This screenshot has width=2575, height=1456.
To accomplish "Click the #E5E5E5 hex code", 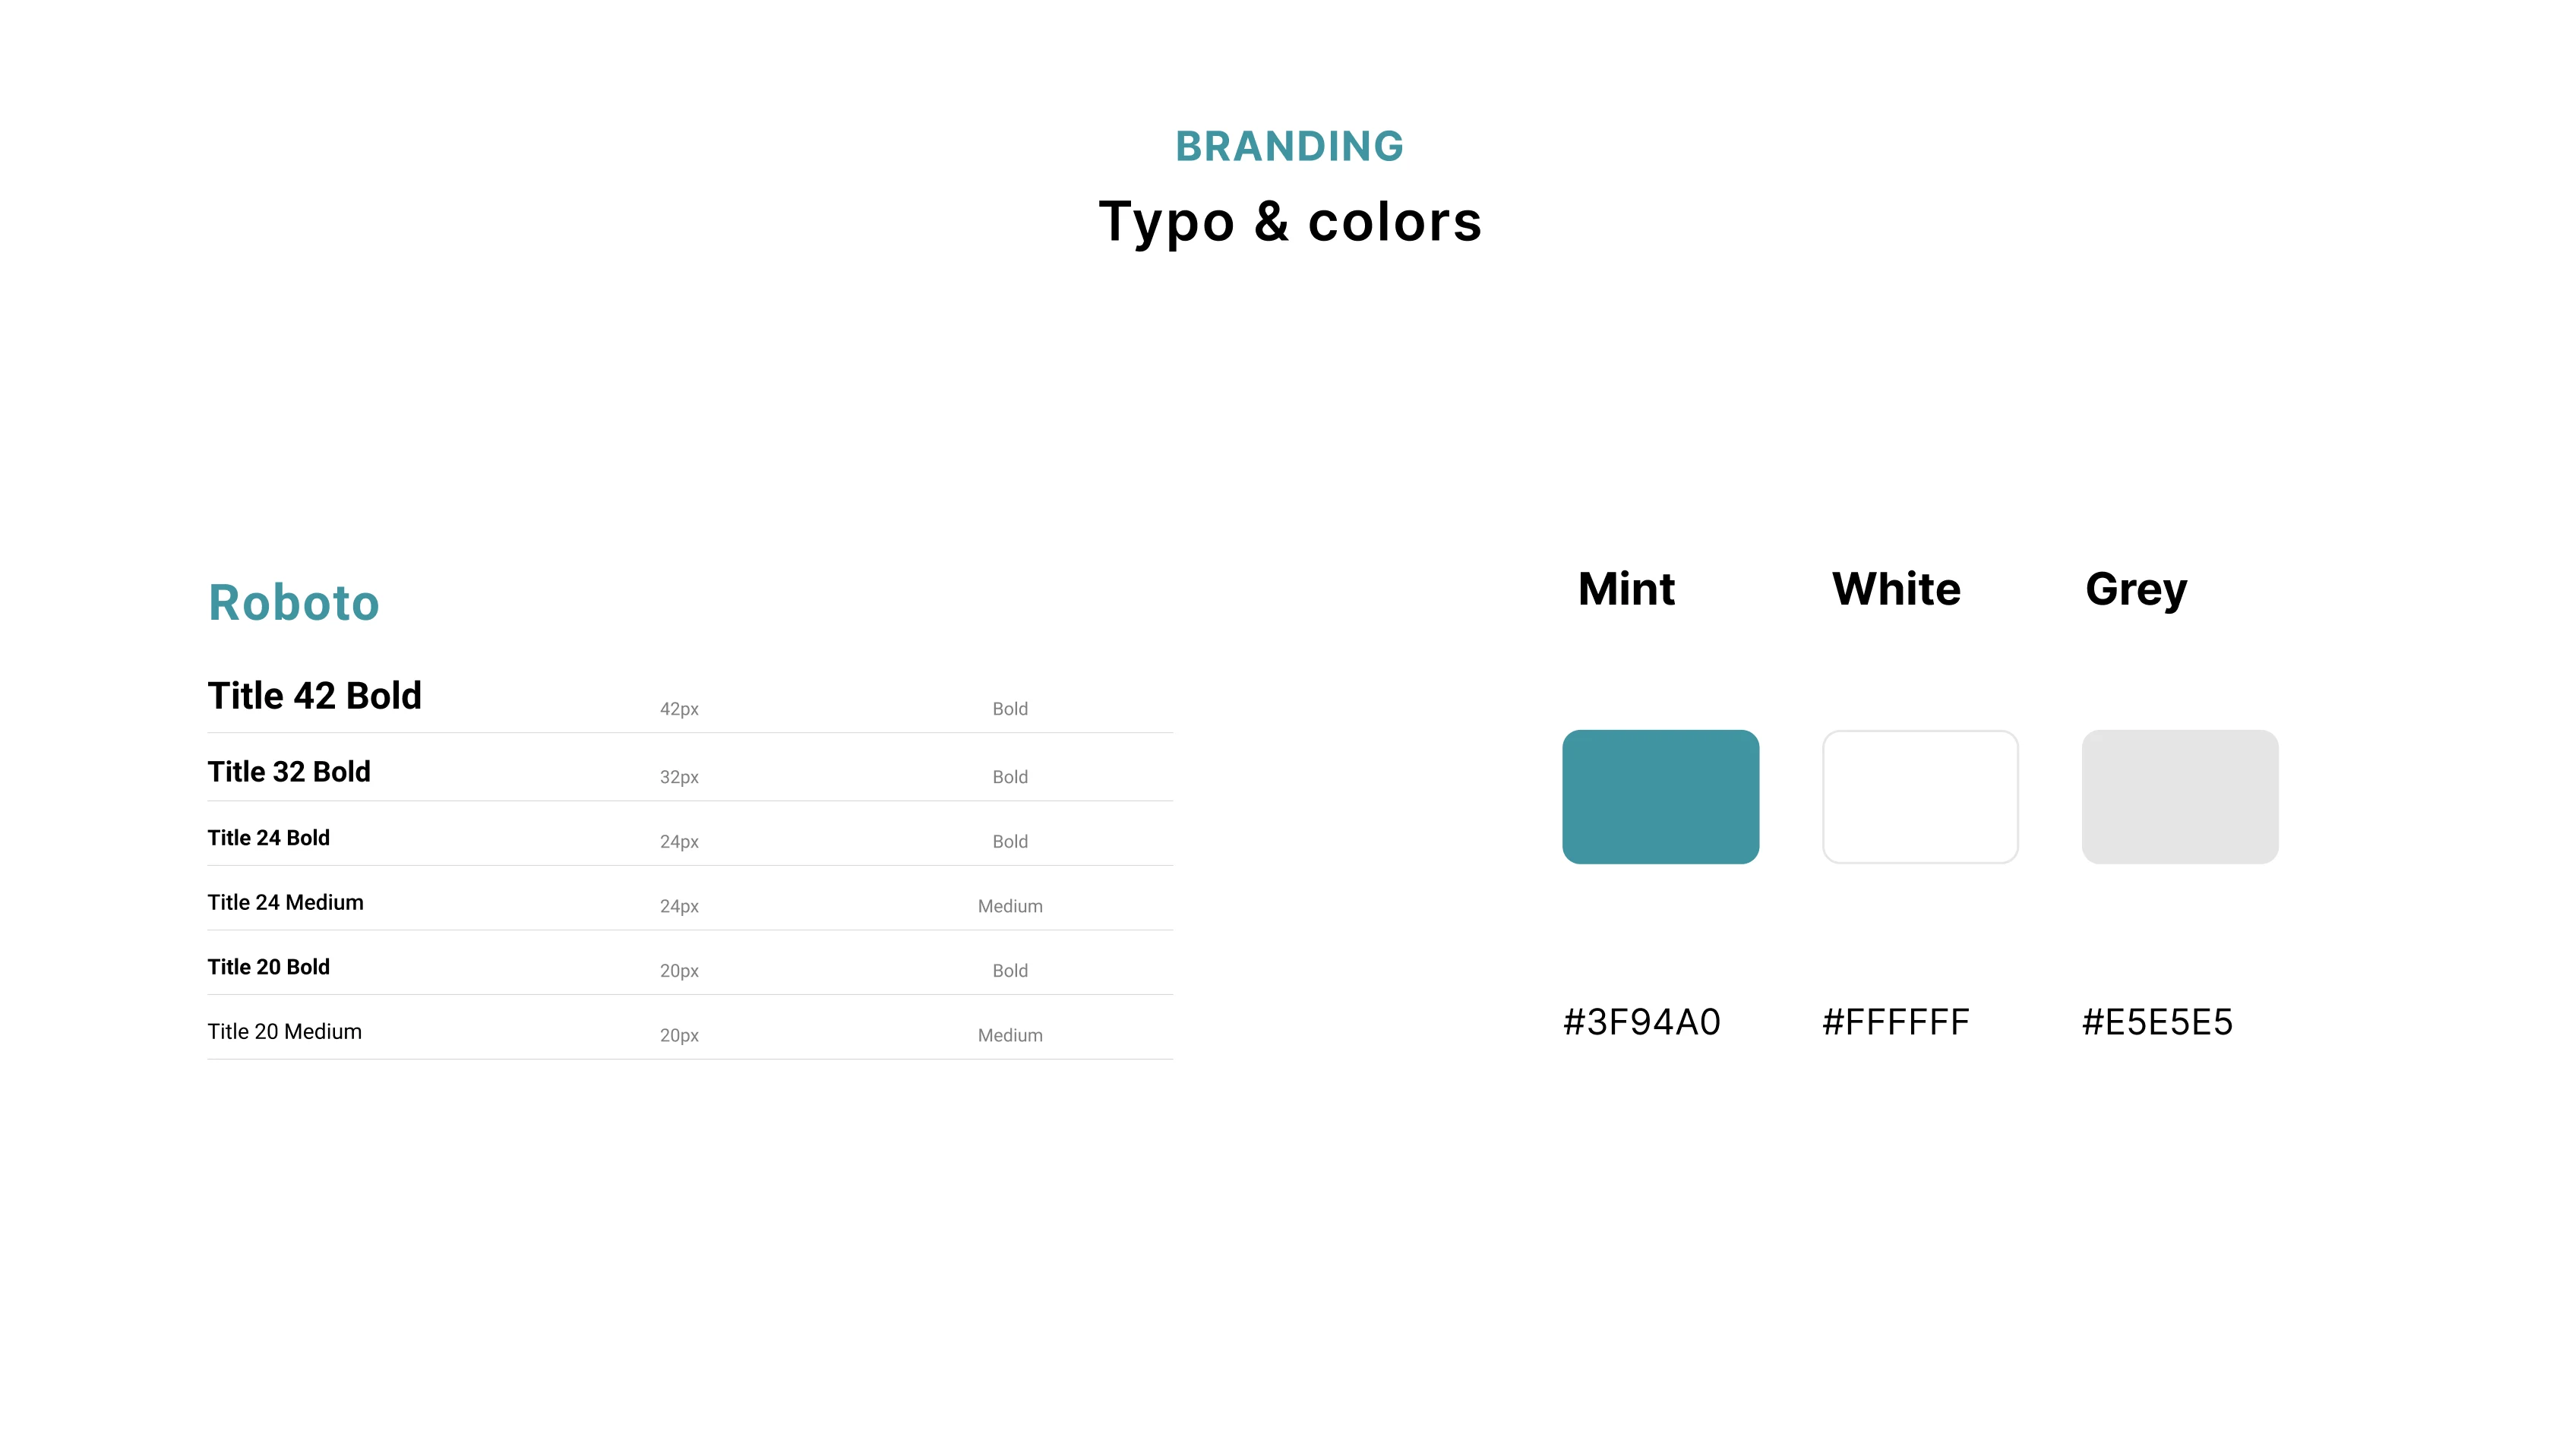I will (x=2157, y=1022).
